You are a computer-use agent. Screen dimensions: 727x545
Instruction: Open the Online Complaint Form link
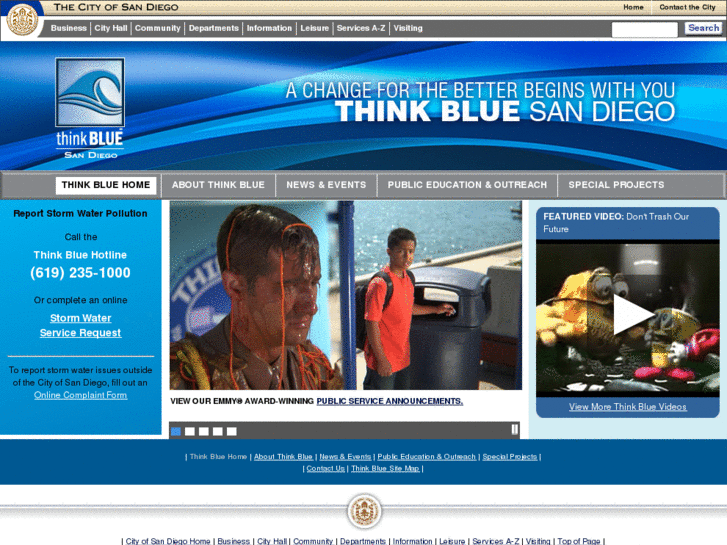[80, 395]
